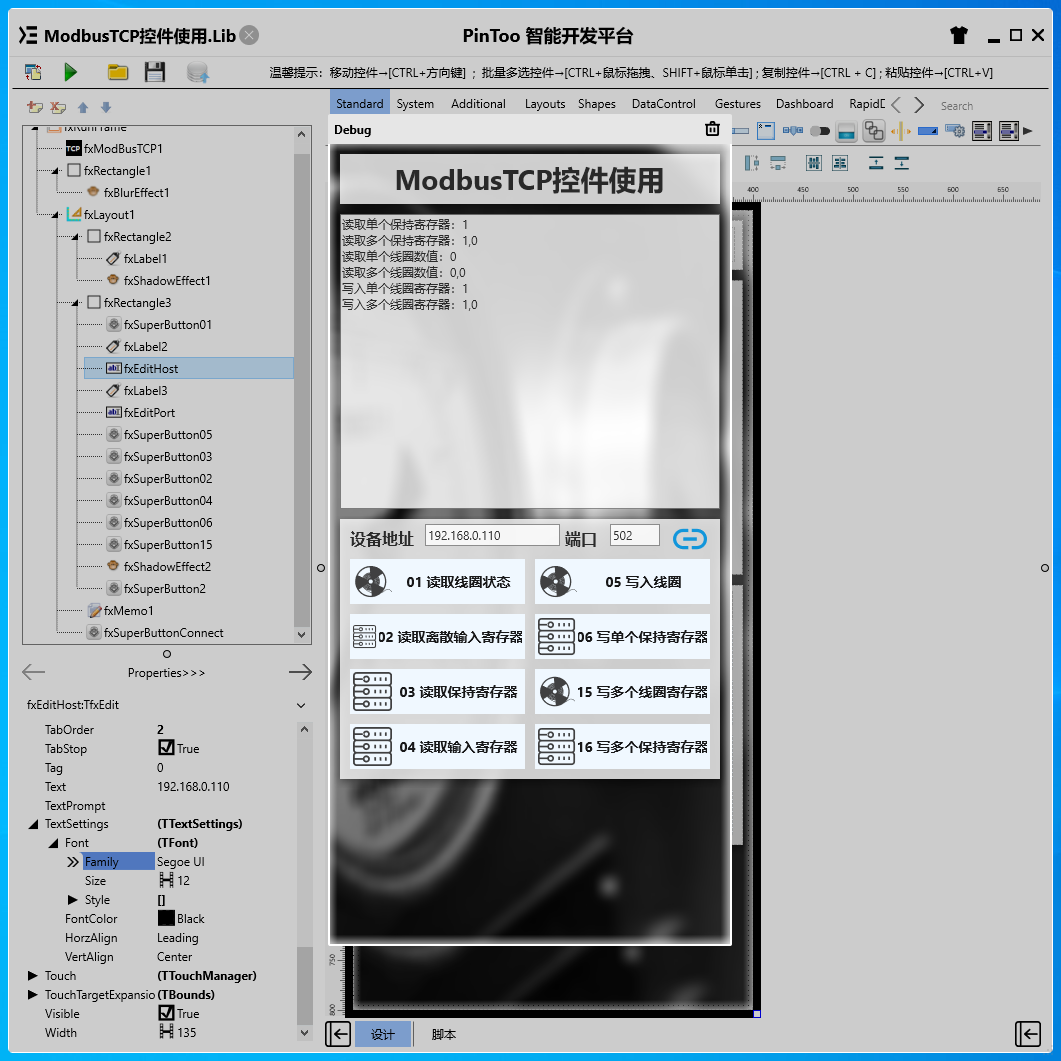Click the Black FontColor swatch

click(x=166, y=918)
